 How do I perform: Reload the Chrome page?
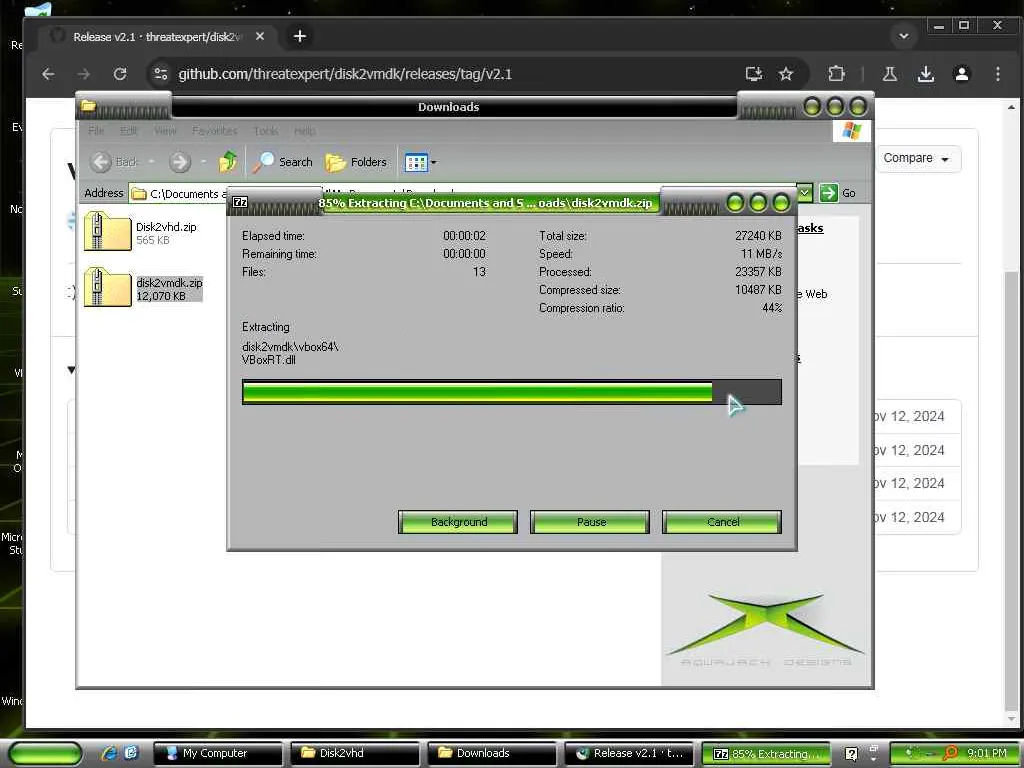coord(120,74)
